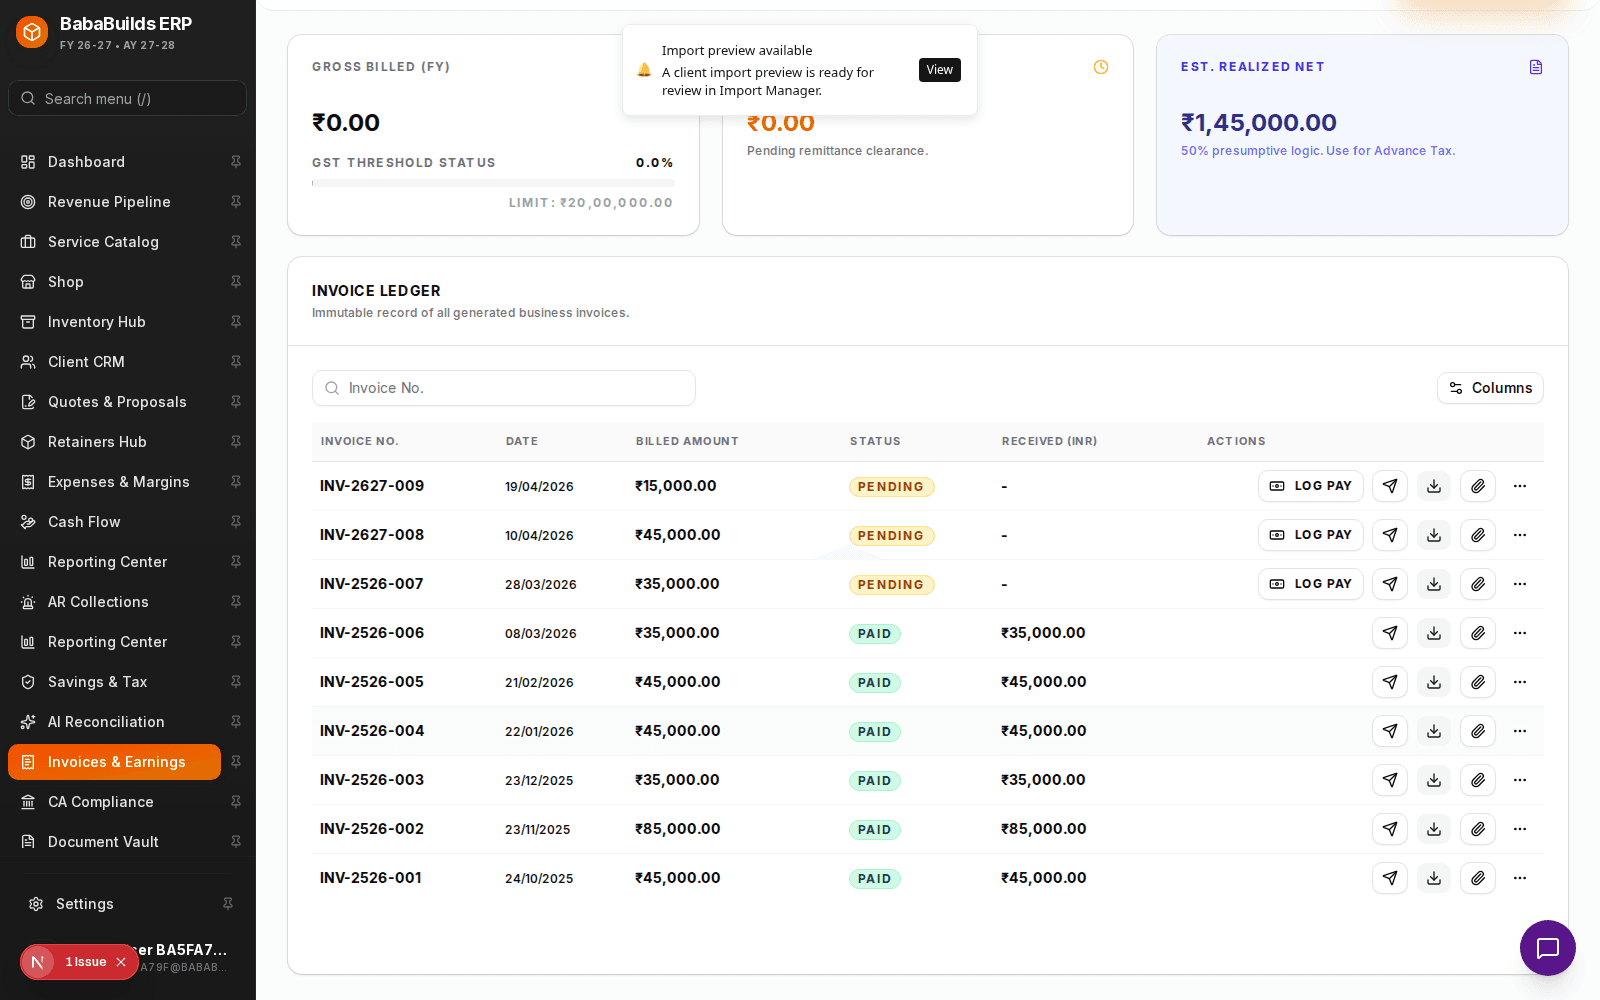Image resolution: width=1600 pixels, height=1000 pixels.
Task: Open Retainers Hub
Action: [114, 442]
